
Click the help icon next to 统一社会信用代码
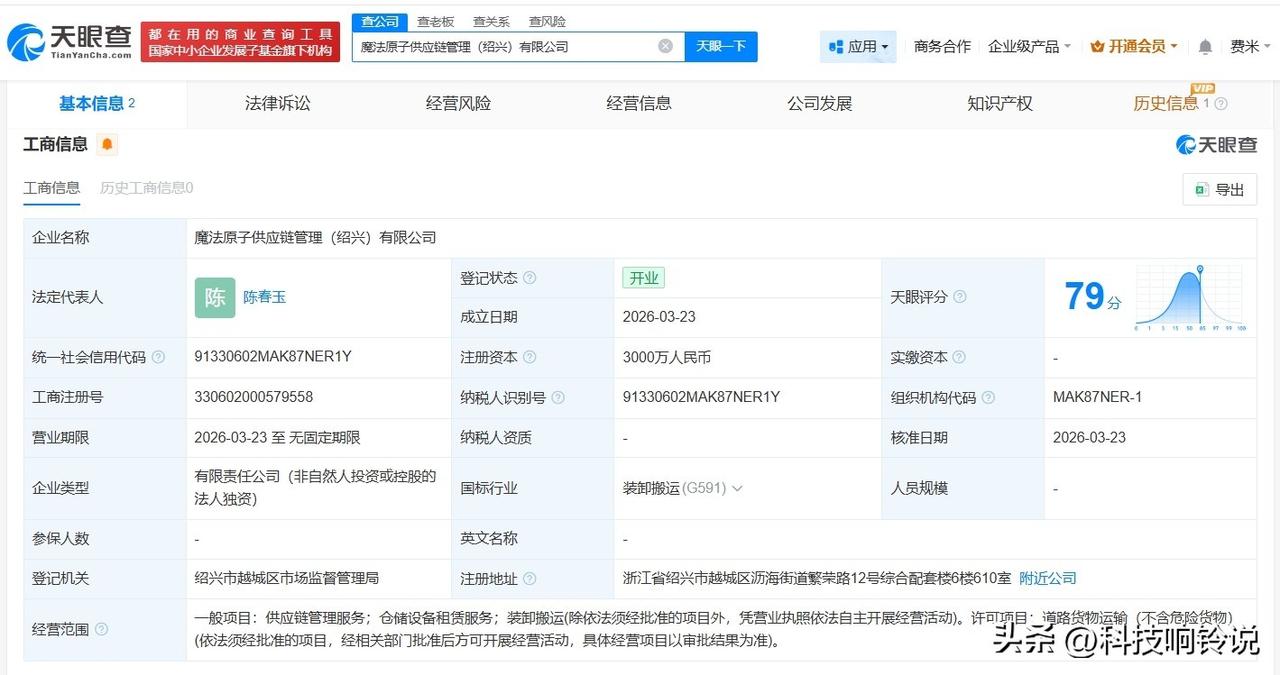coord(157,357)
